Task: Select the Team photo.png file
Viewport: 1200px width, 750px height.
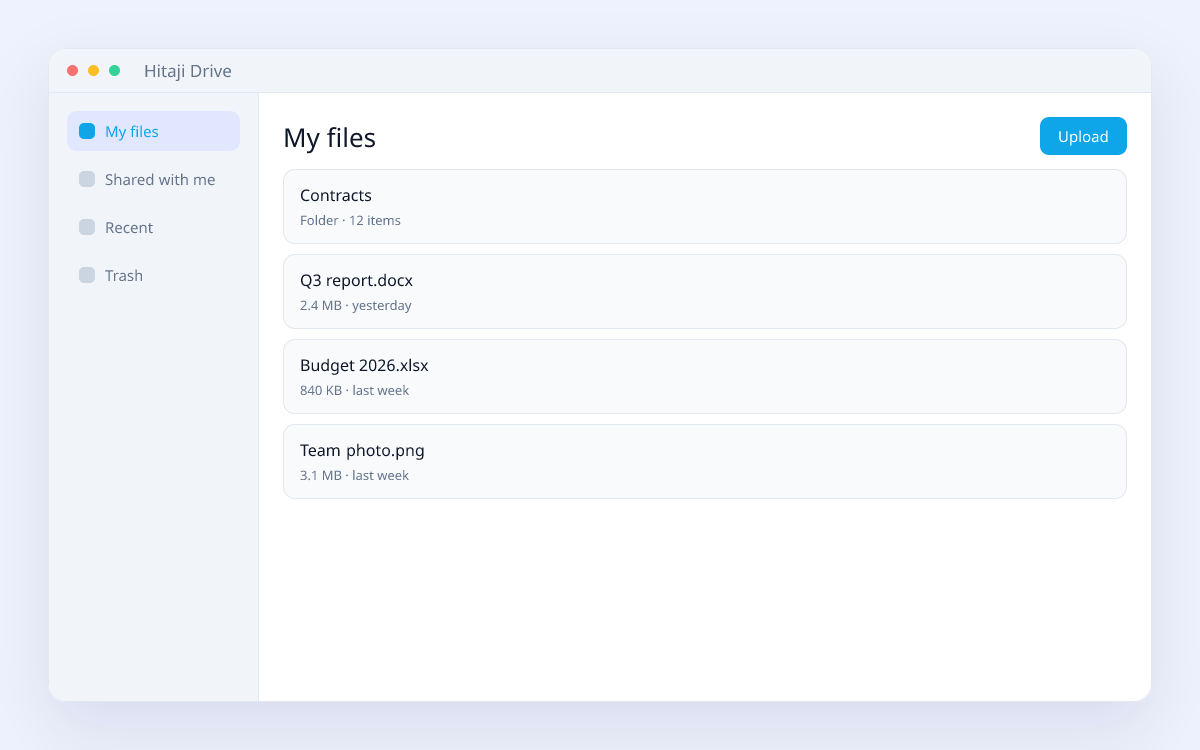Action: click(x=705, y=461)
